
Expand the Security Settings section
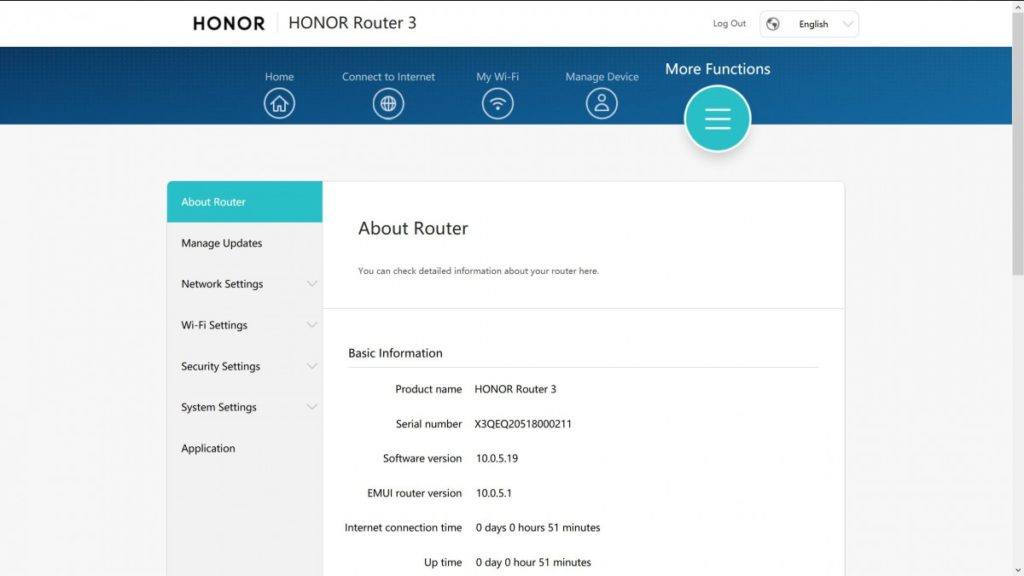click(220, 366)
